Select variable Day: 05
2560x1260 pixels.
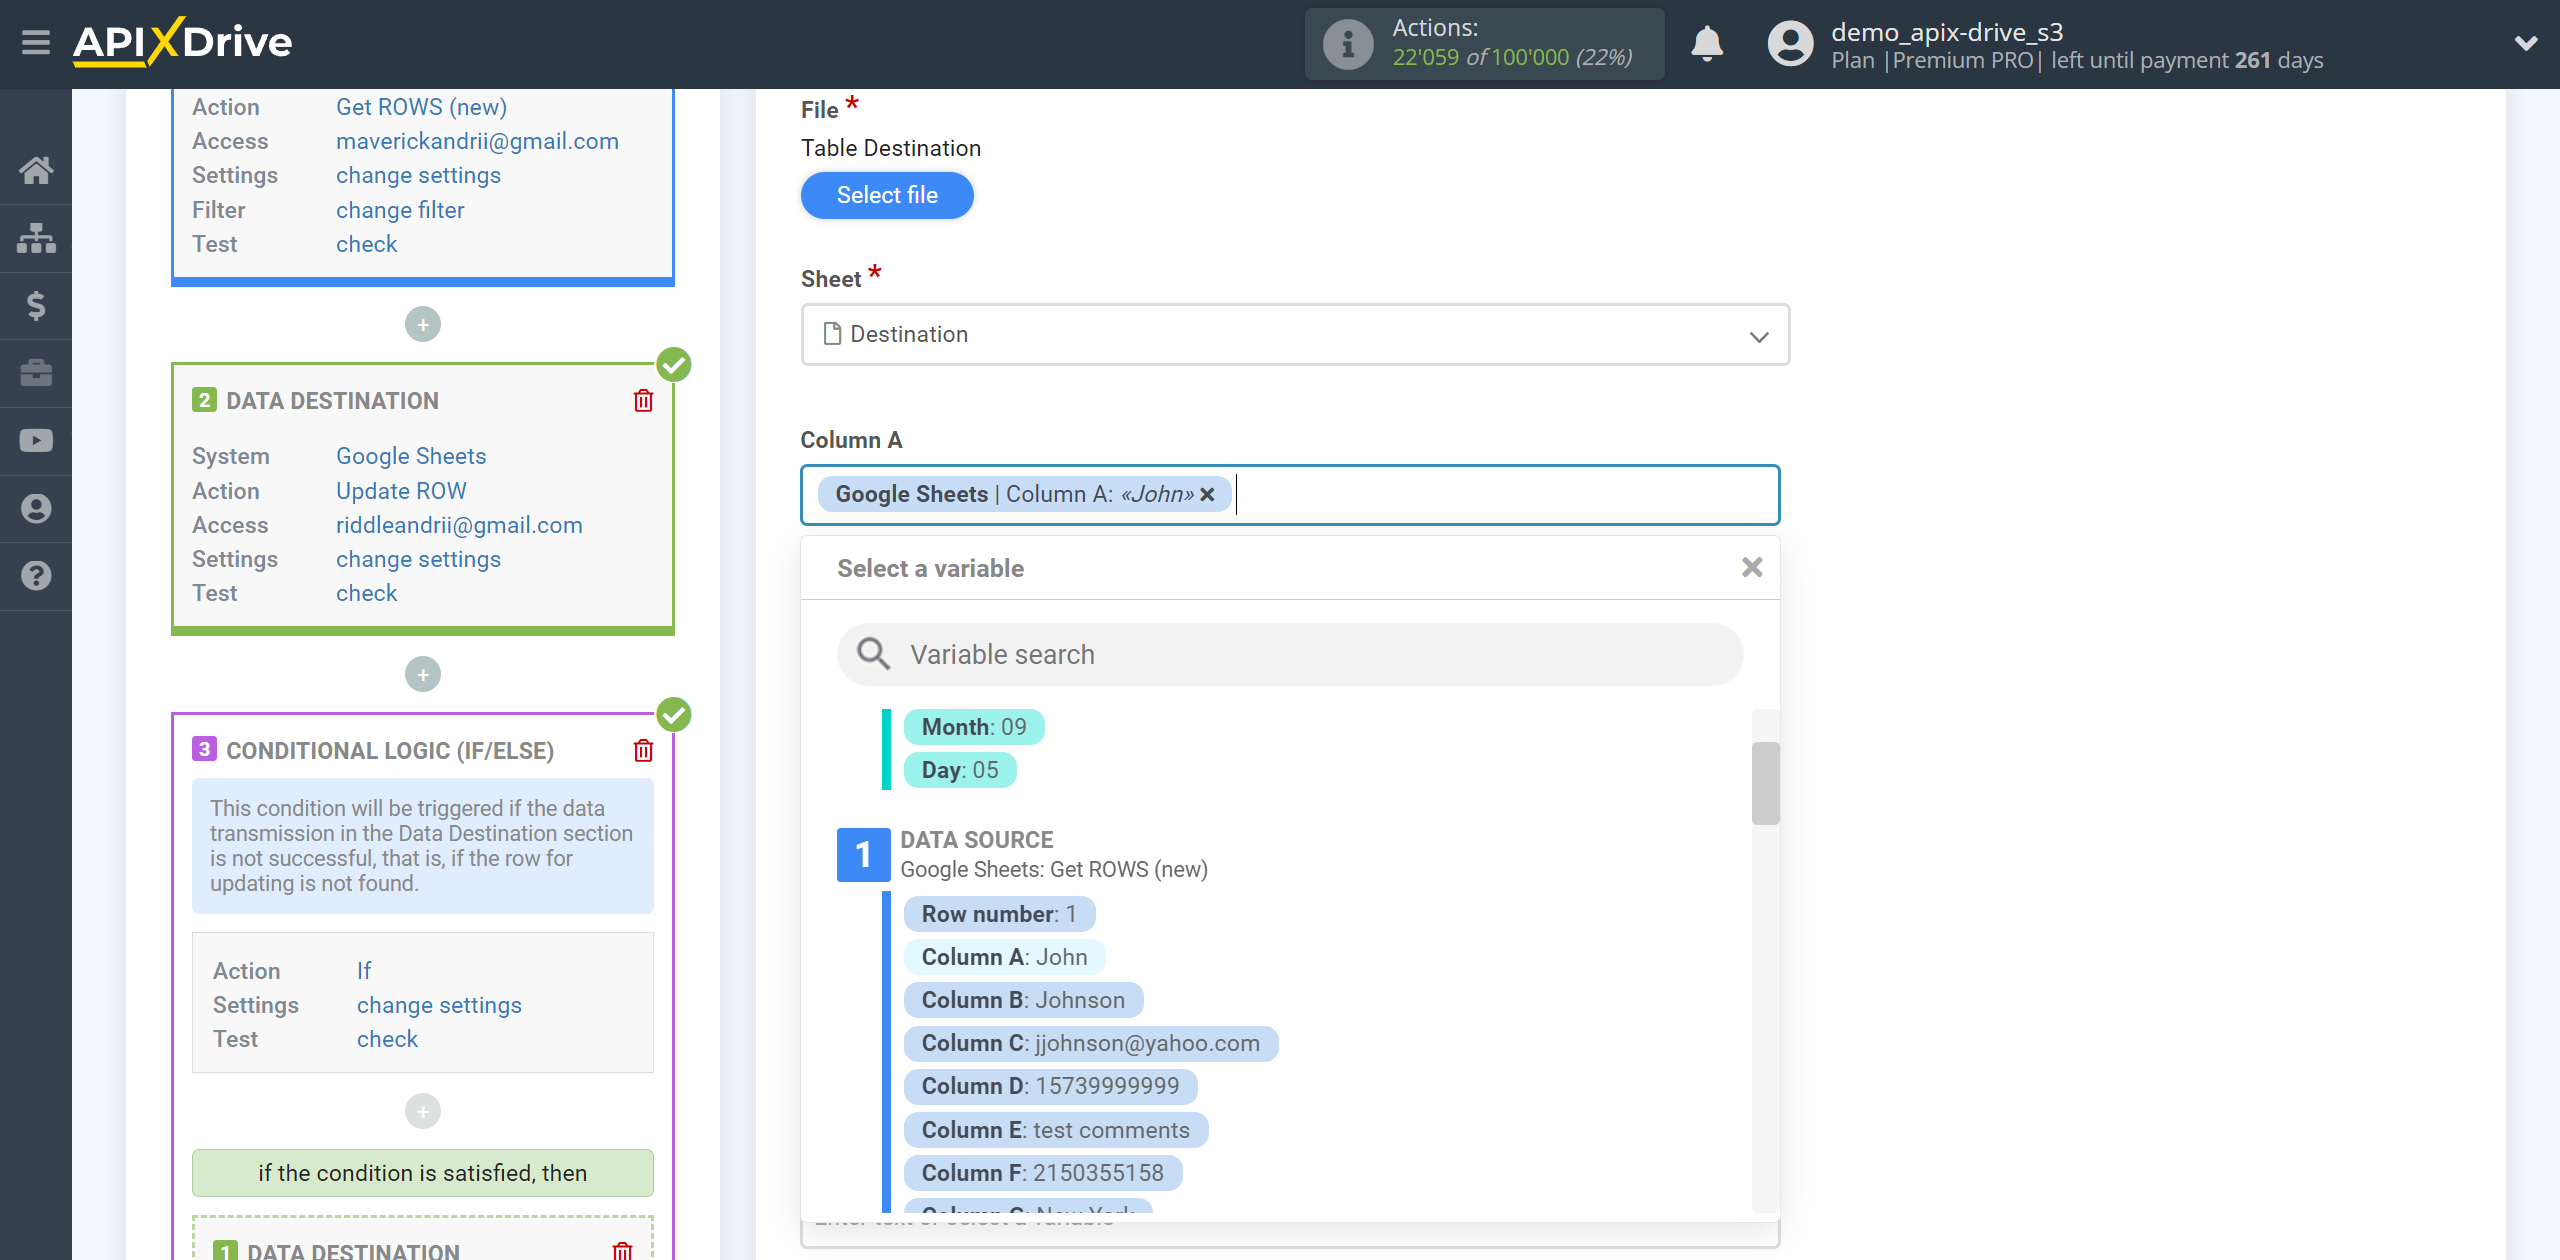(x=960, y=770)
